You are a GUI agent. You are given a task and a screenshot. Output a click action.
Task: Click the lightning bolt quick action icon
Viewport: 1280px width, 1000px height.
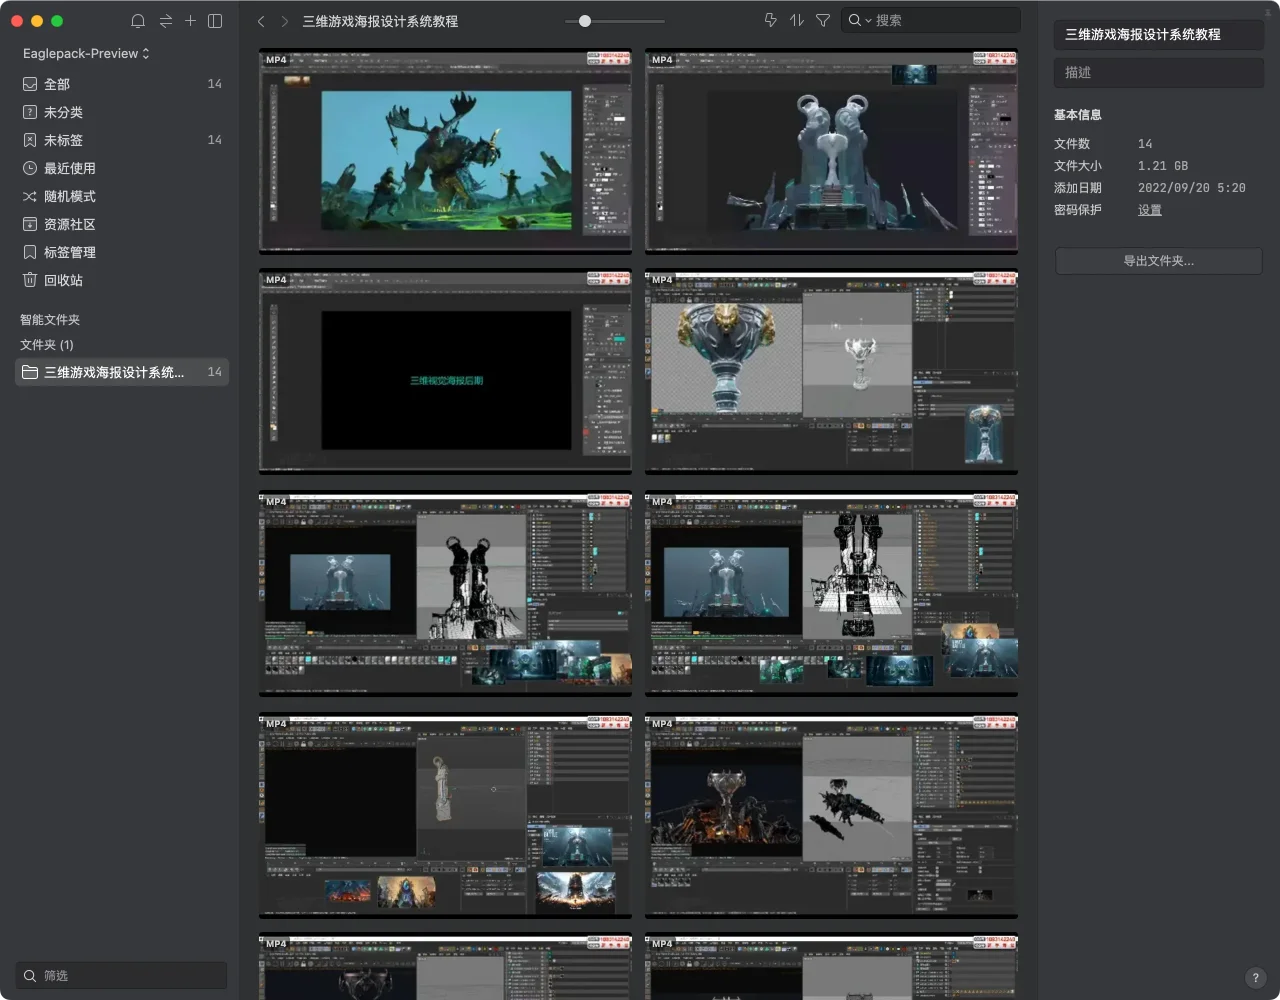(x=770, y=20)
